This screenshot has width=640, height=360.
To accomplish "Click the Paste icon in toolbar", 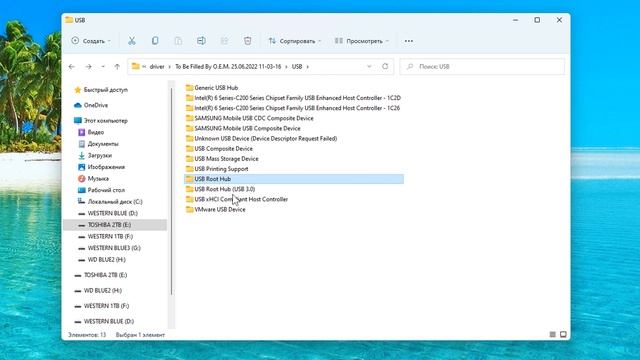I will [178, 41].
